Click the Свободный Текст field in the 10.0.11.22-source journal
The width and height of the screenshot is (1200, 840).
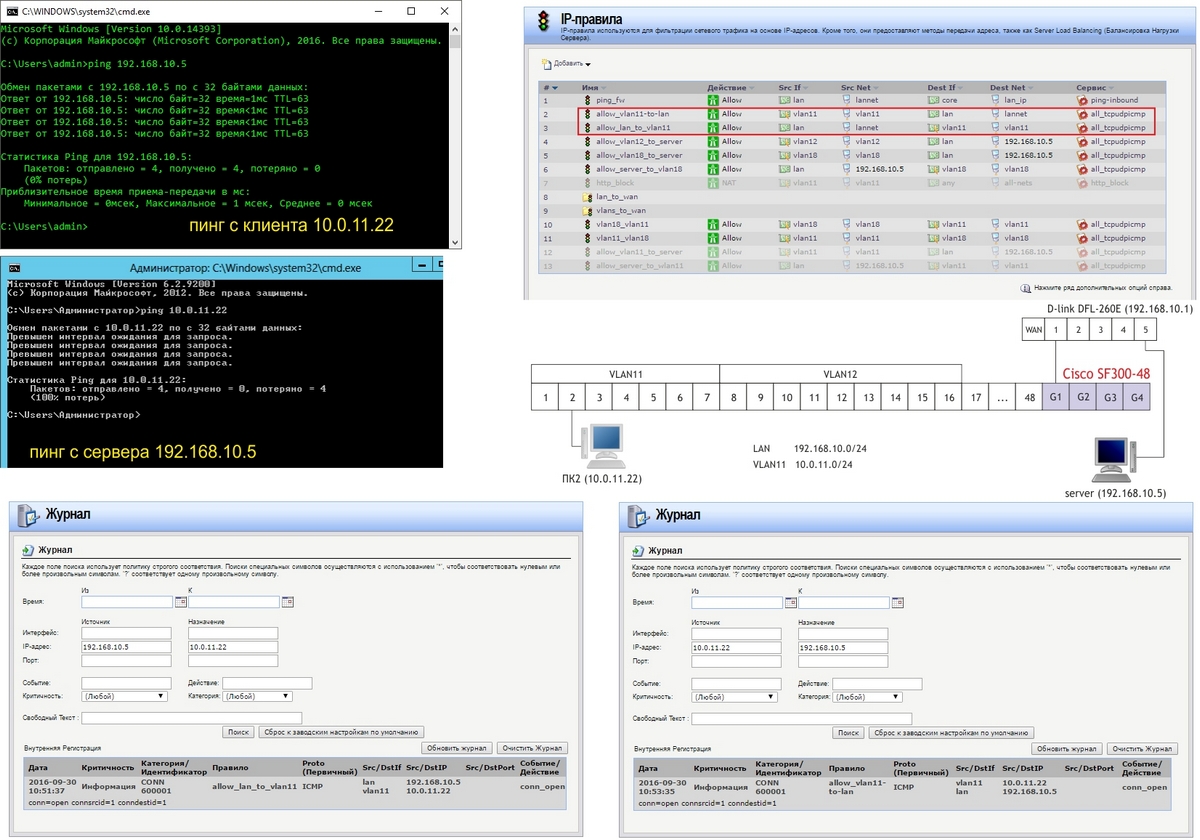[801, 719]
